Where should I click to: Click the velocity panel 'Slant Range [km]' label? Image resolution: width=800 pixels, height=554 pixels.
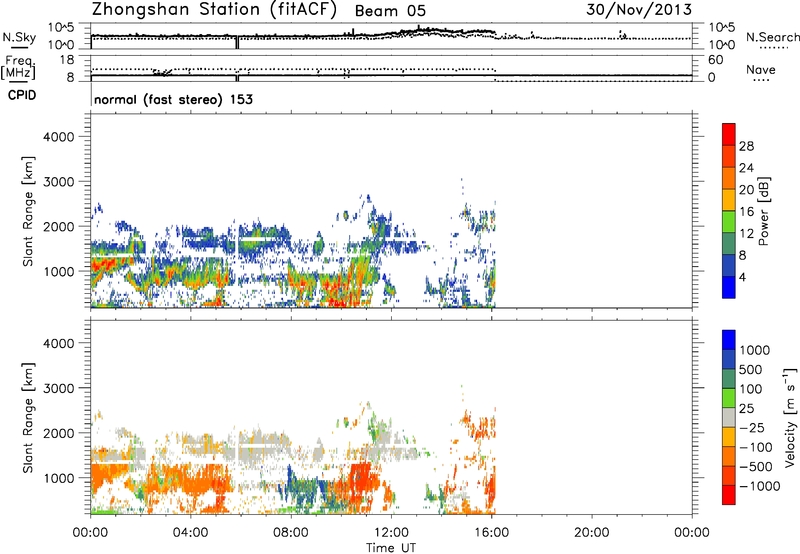(x=28, y=418)
